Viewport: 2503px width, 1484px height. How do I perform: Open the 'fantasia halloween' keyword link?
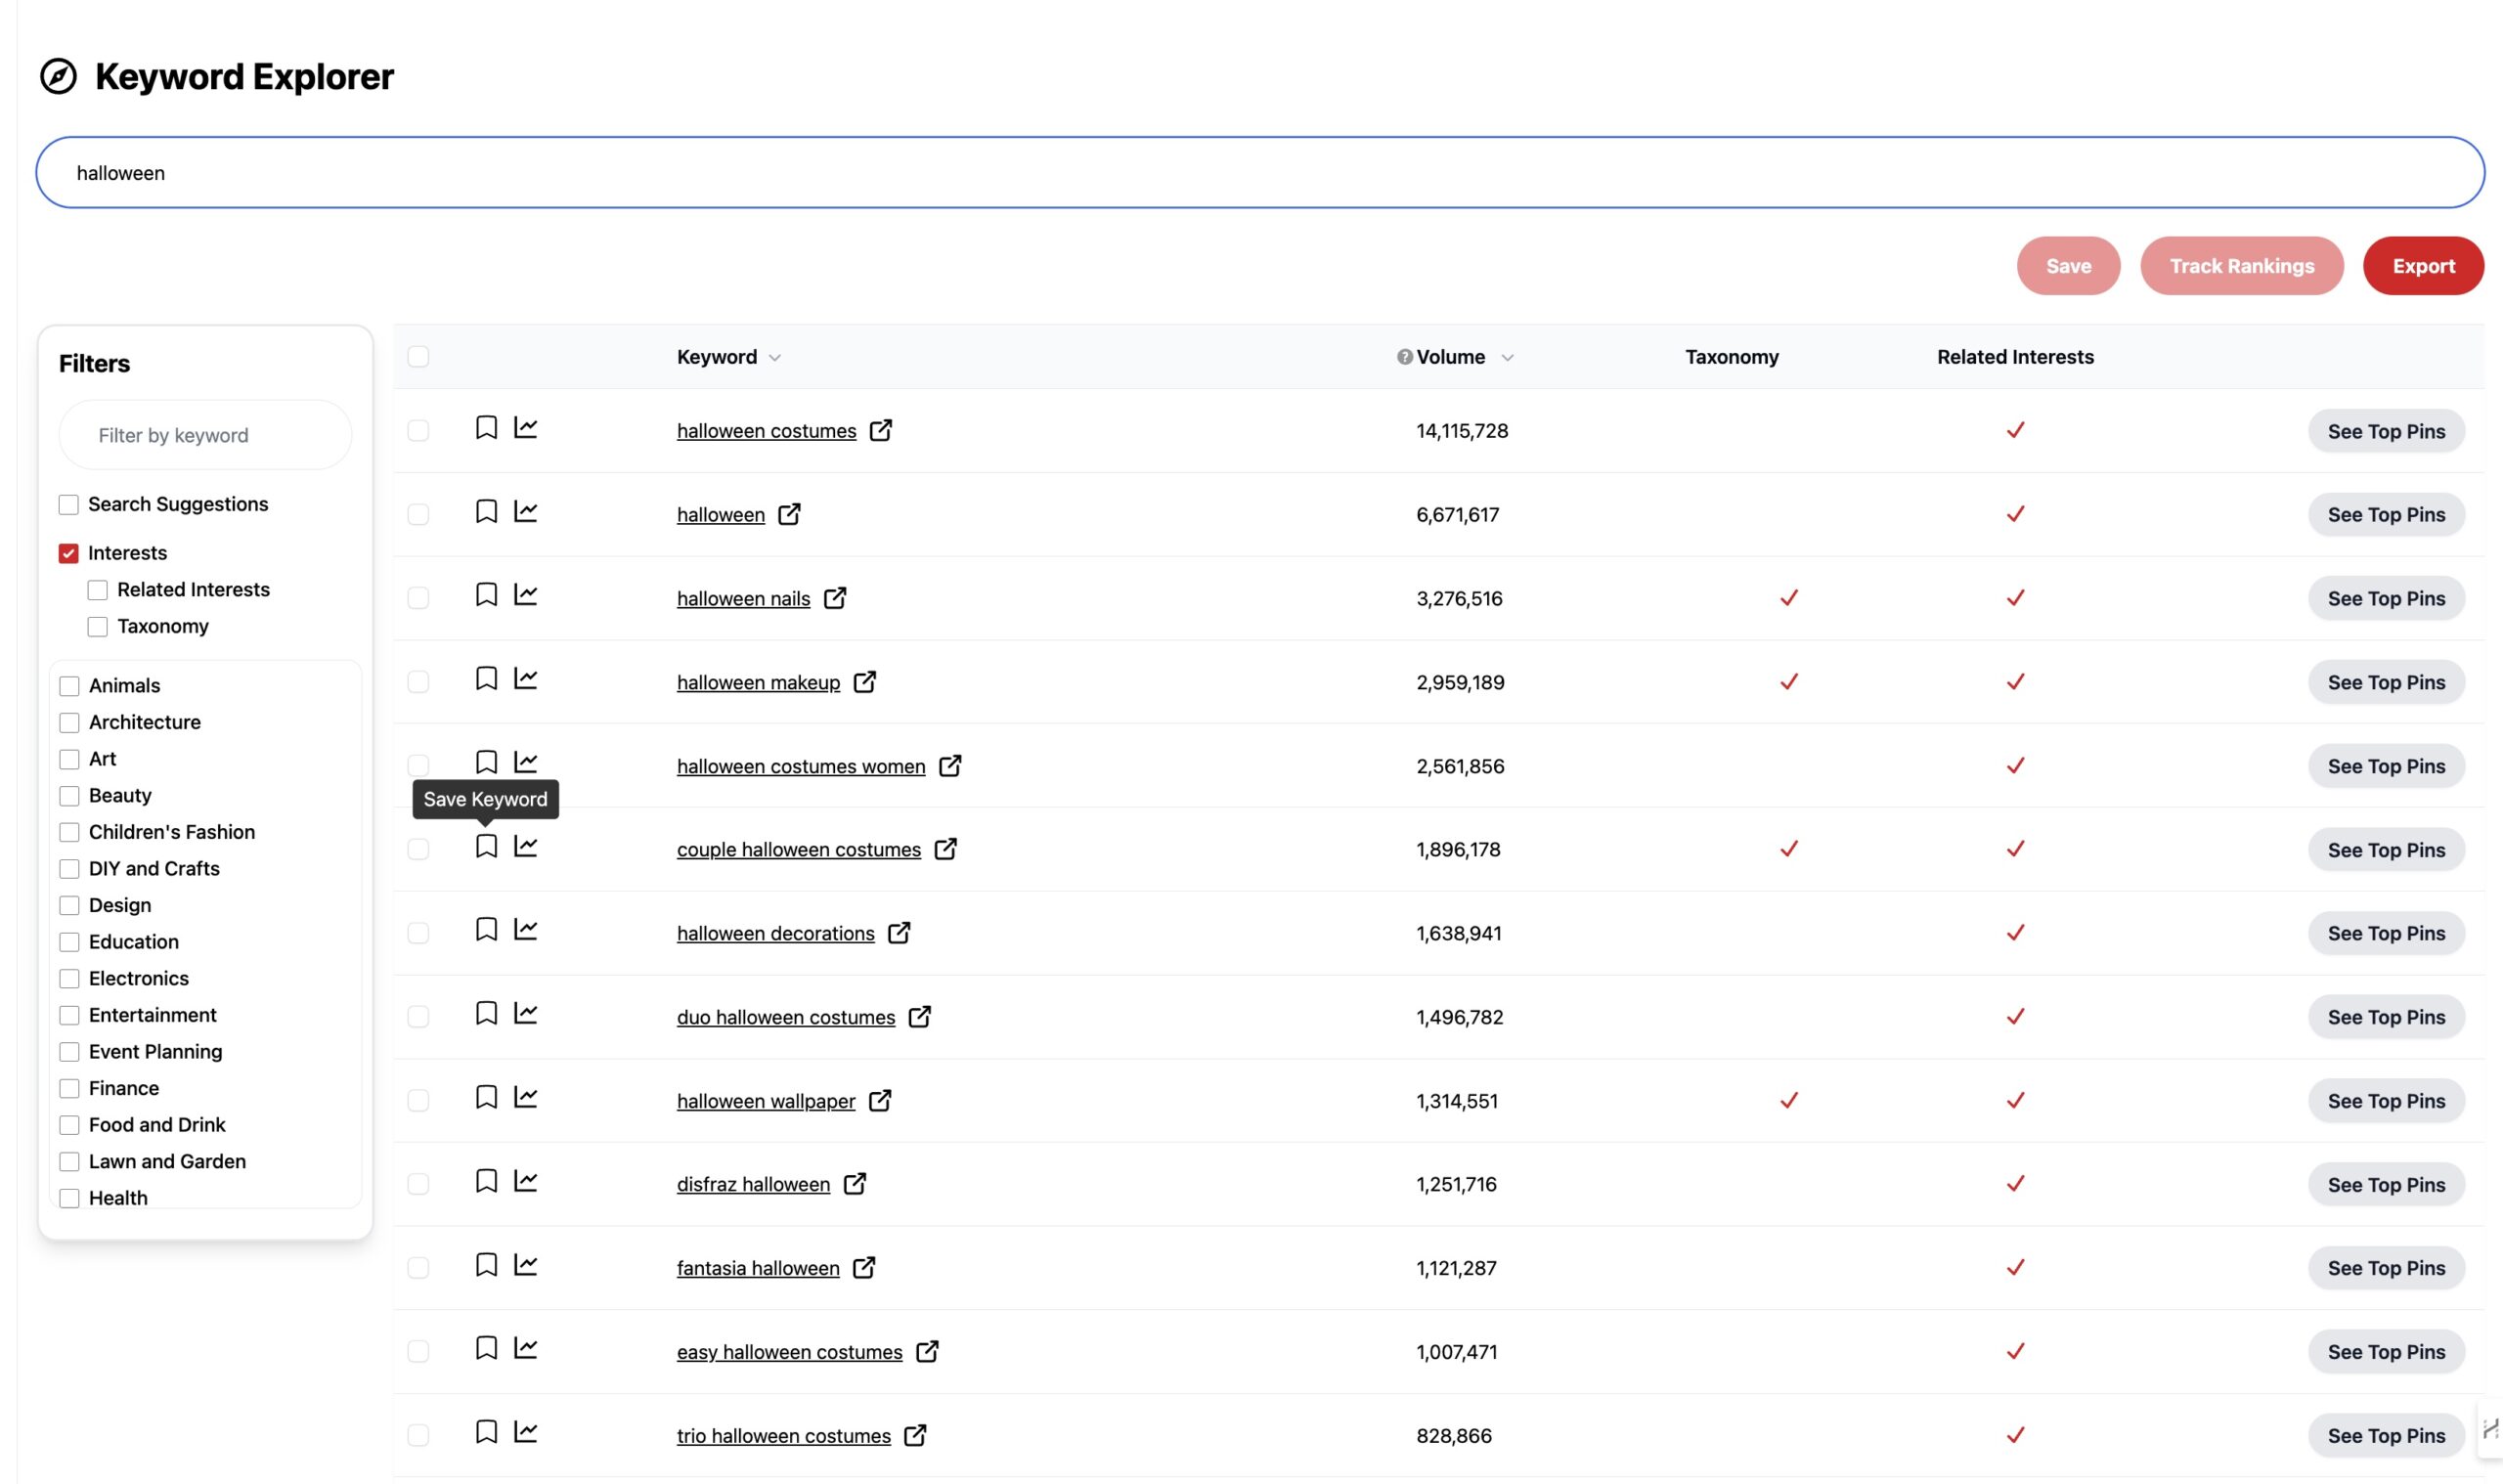coord(757,1268)
